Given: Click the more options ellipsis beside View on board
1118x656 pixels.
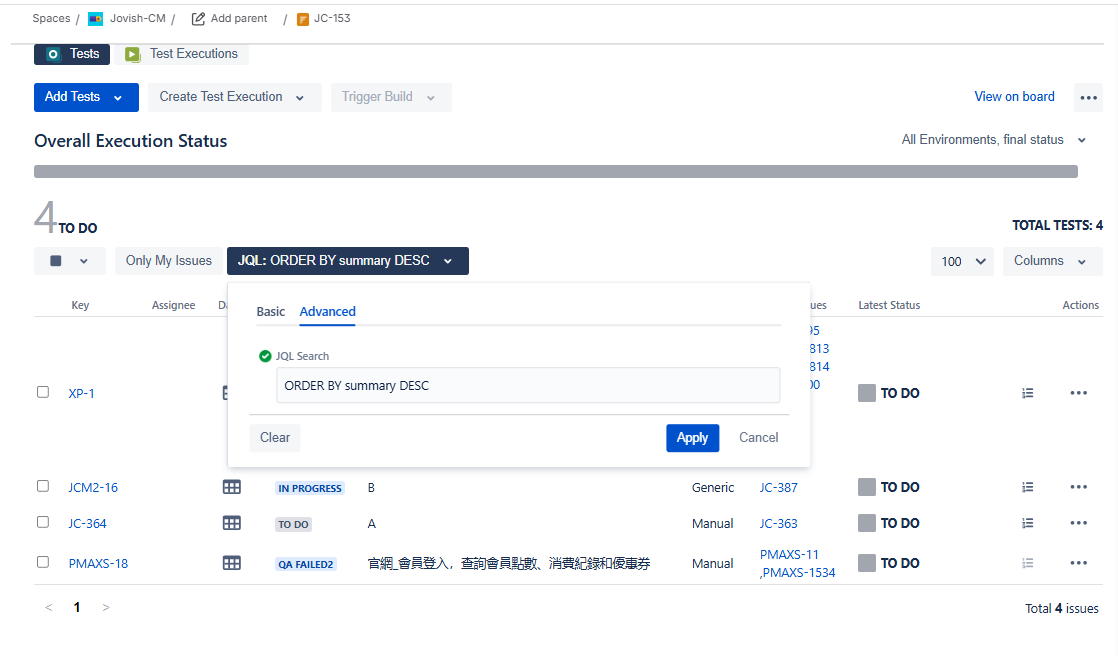Looking at the screenshot, I should tap(1088, 97).
